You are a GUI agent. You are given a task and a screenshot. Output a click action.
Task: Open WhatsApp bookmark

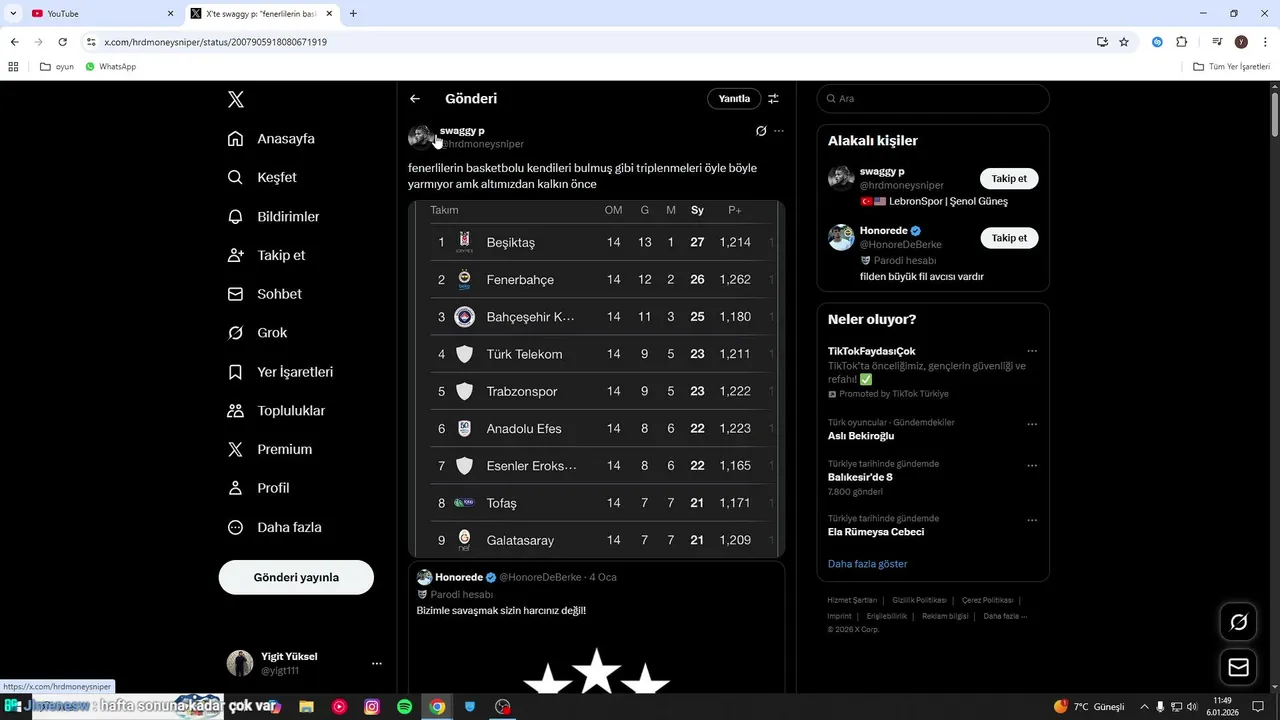[x=110, y=67]
